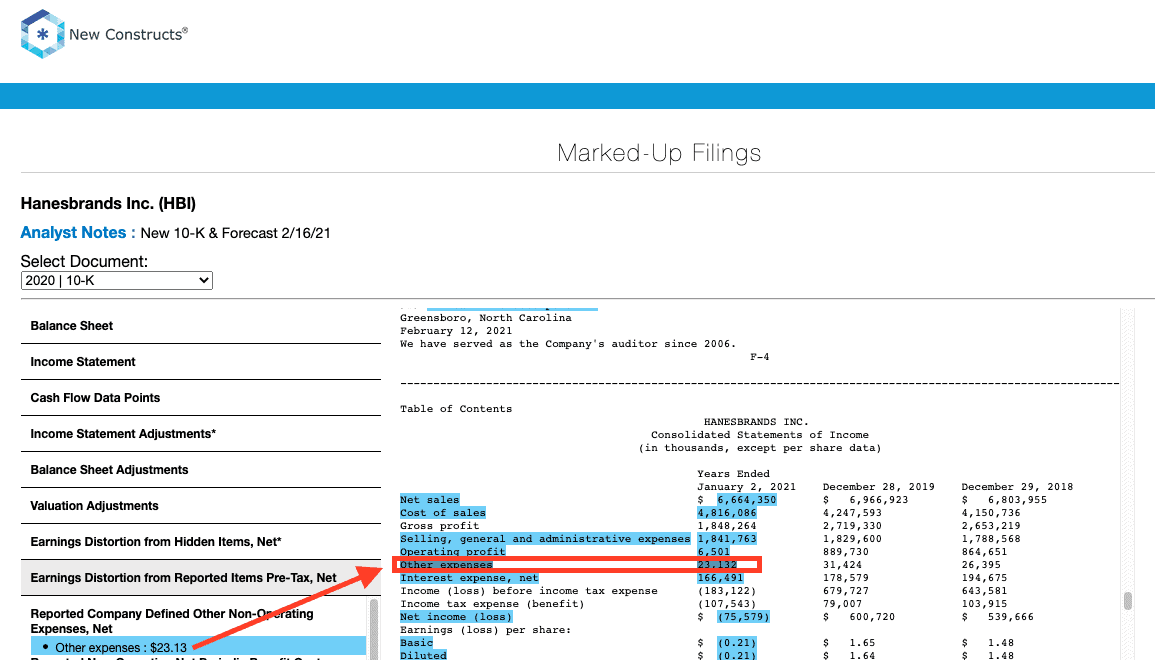
Task: Click the 6,501 operating profit value
Action: 714,552
